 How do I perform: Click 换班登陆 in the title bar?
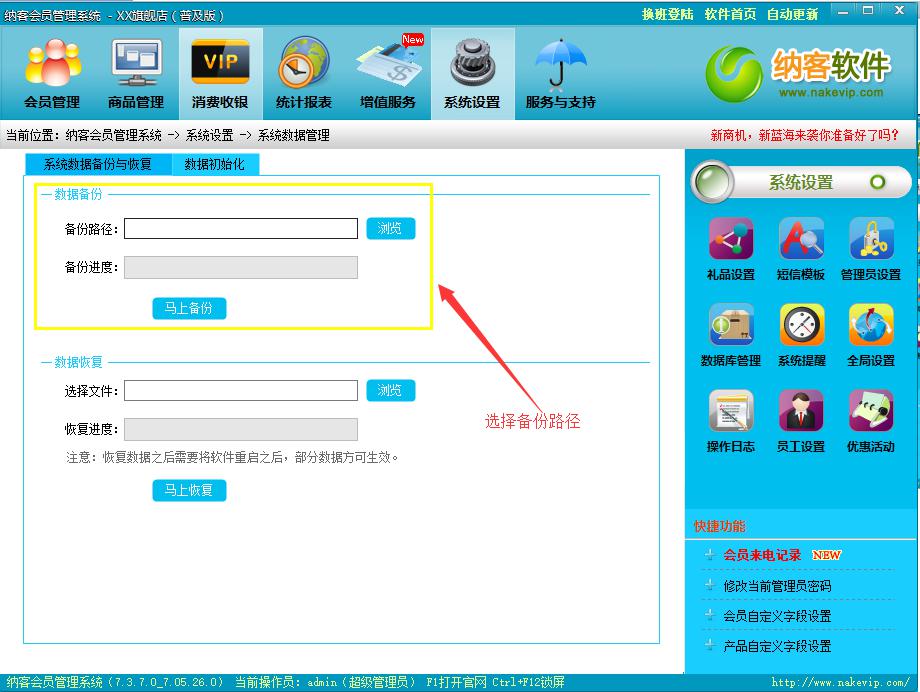667,14
